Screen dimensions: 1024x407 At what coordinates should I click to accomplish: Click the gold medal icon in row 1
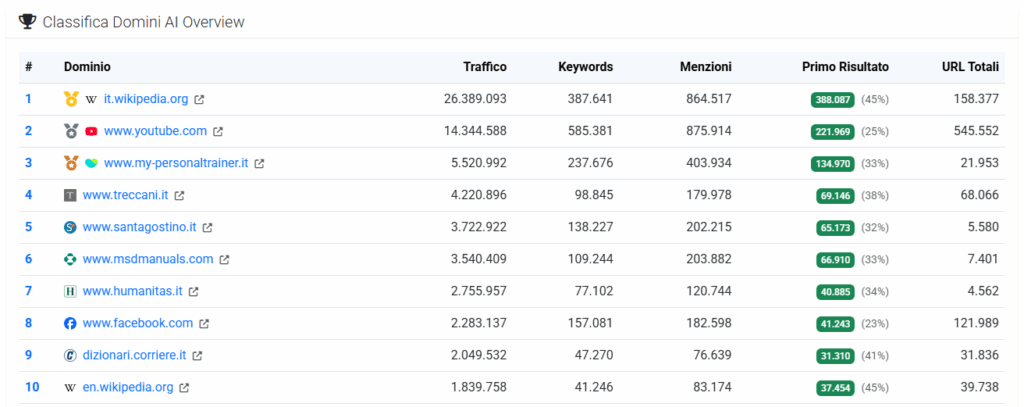(71, 99)
